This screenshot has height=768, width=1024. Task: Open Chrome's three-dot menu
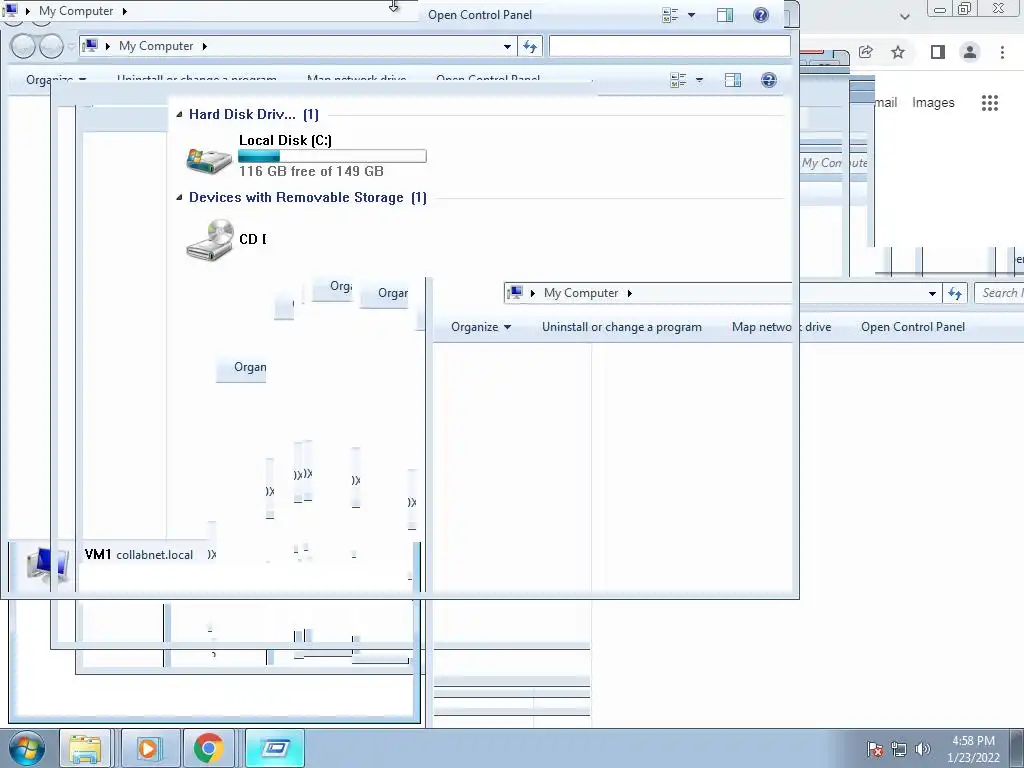[1002, 52]
